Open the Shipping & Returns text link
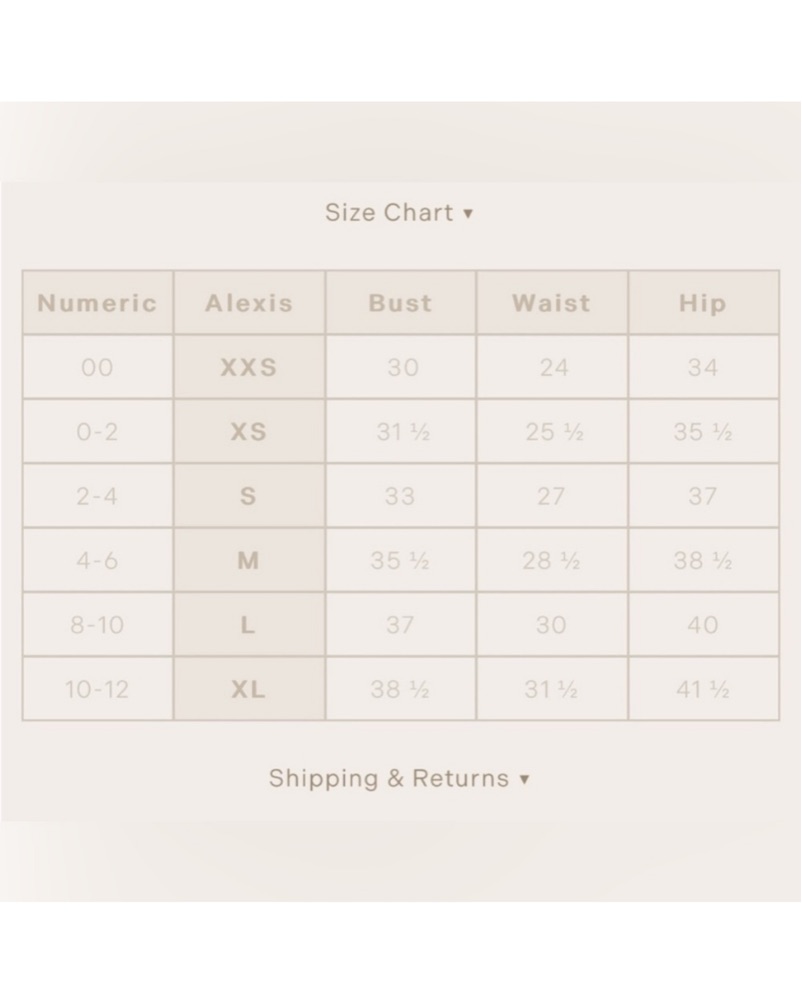Screen dimensions: 802x1000 click(389, 779)
